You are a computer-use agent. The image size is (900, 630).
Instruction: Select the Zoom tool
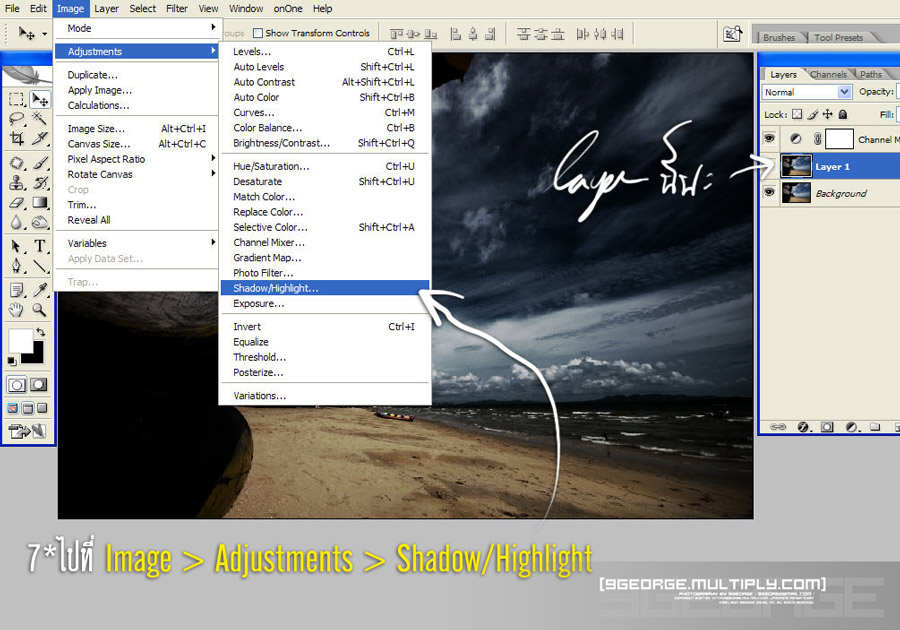pyautogui.click(x=40, y=310)
